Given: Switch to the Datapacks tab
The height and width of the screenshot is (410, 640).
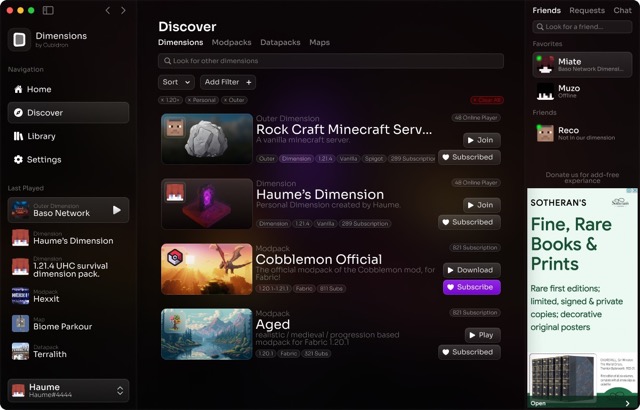Looking at the screenshot, I should point(280,42).
